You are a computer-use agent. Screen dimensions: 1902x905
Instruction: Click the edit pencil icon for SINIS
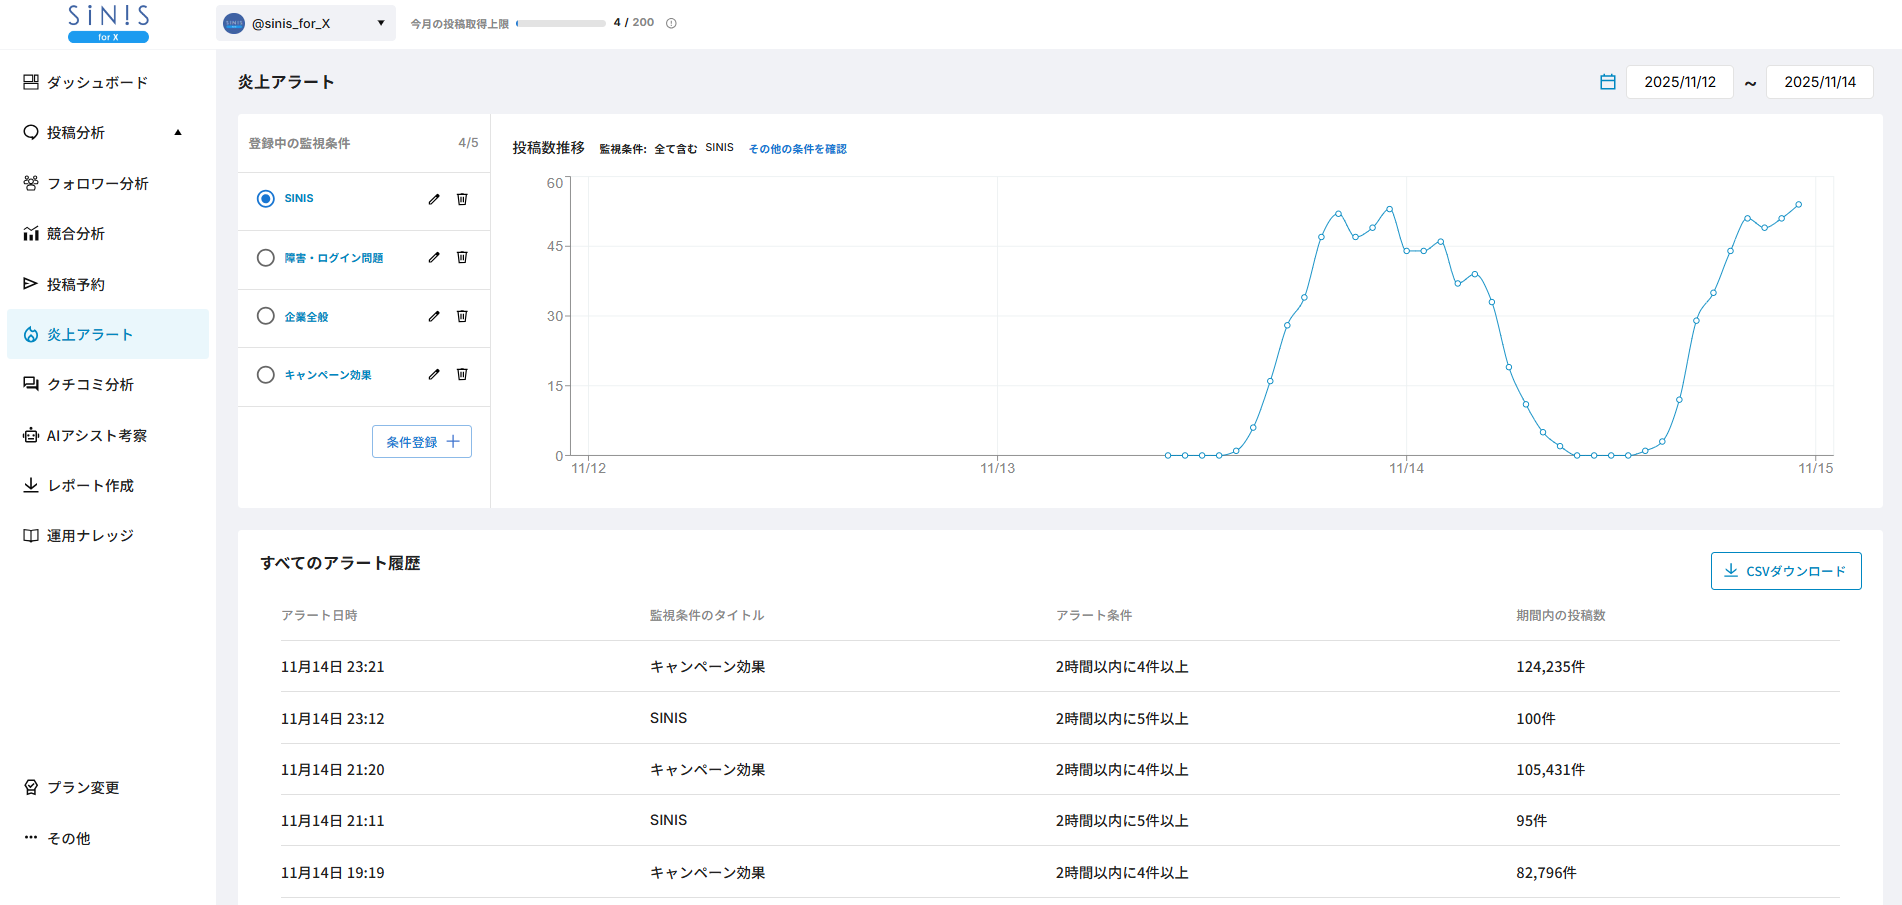(x=434, y=199)
